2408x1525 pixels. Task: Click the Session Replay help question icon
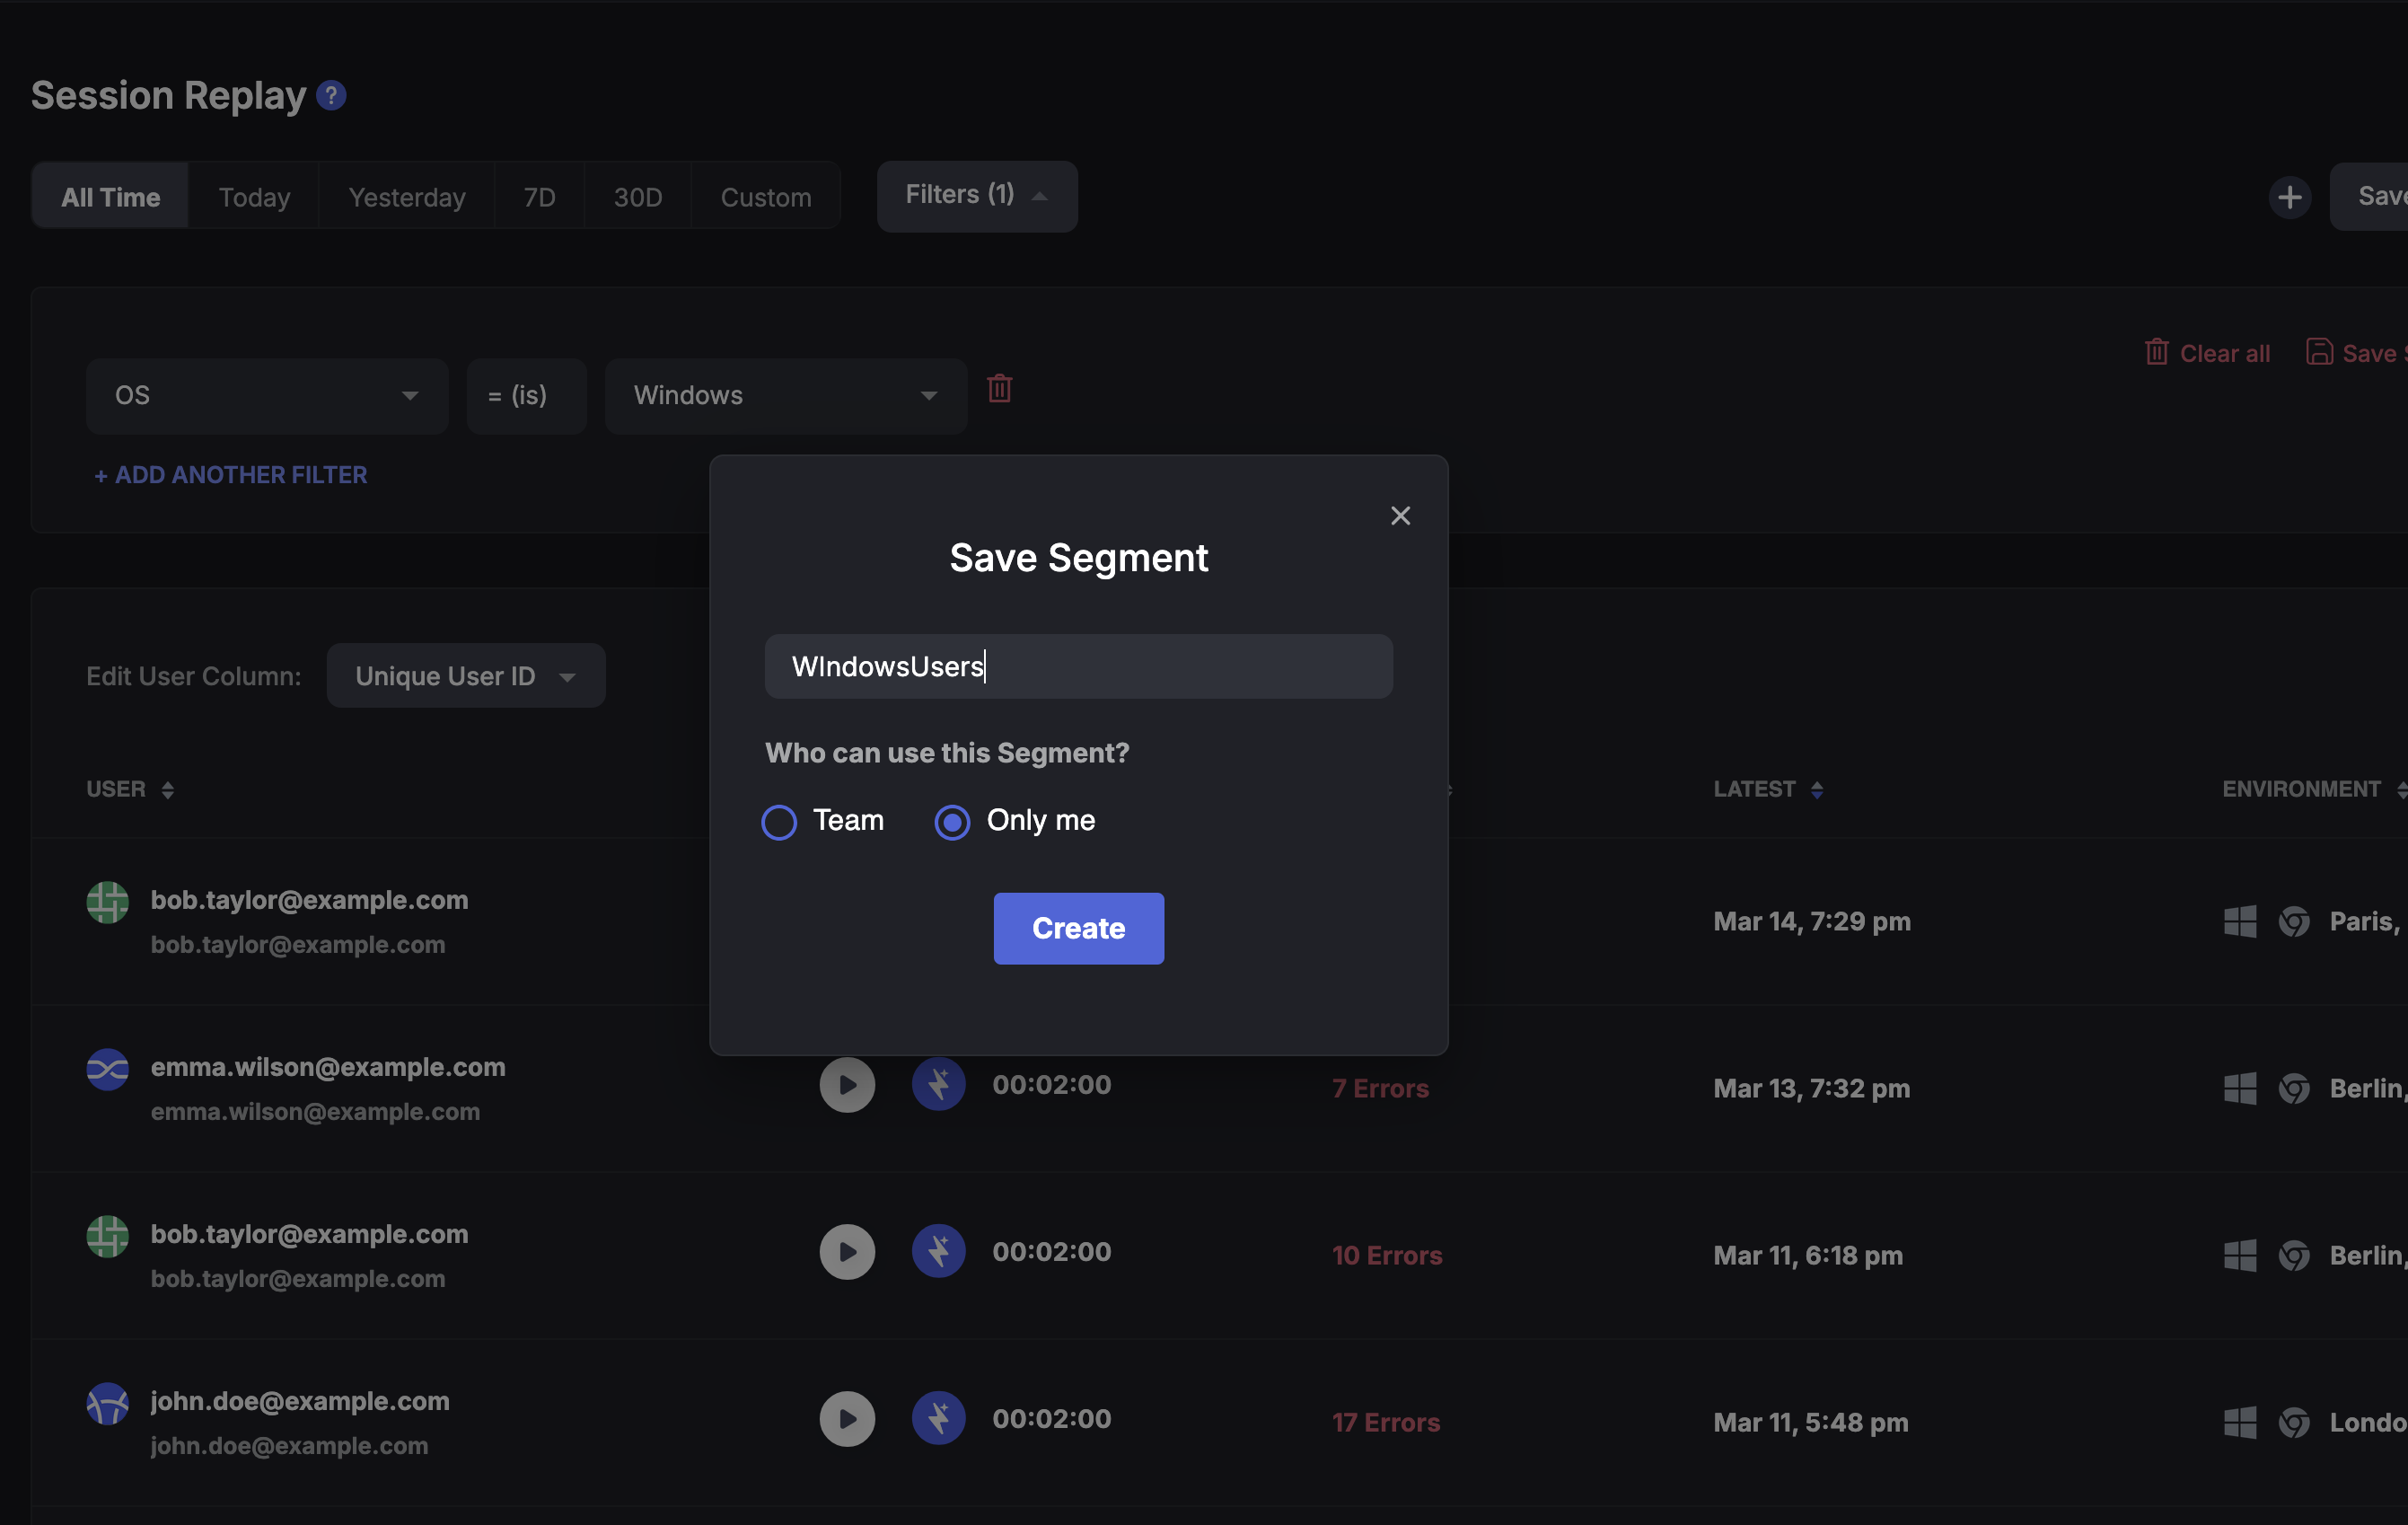[331, 96]
